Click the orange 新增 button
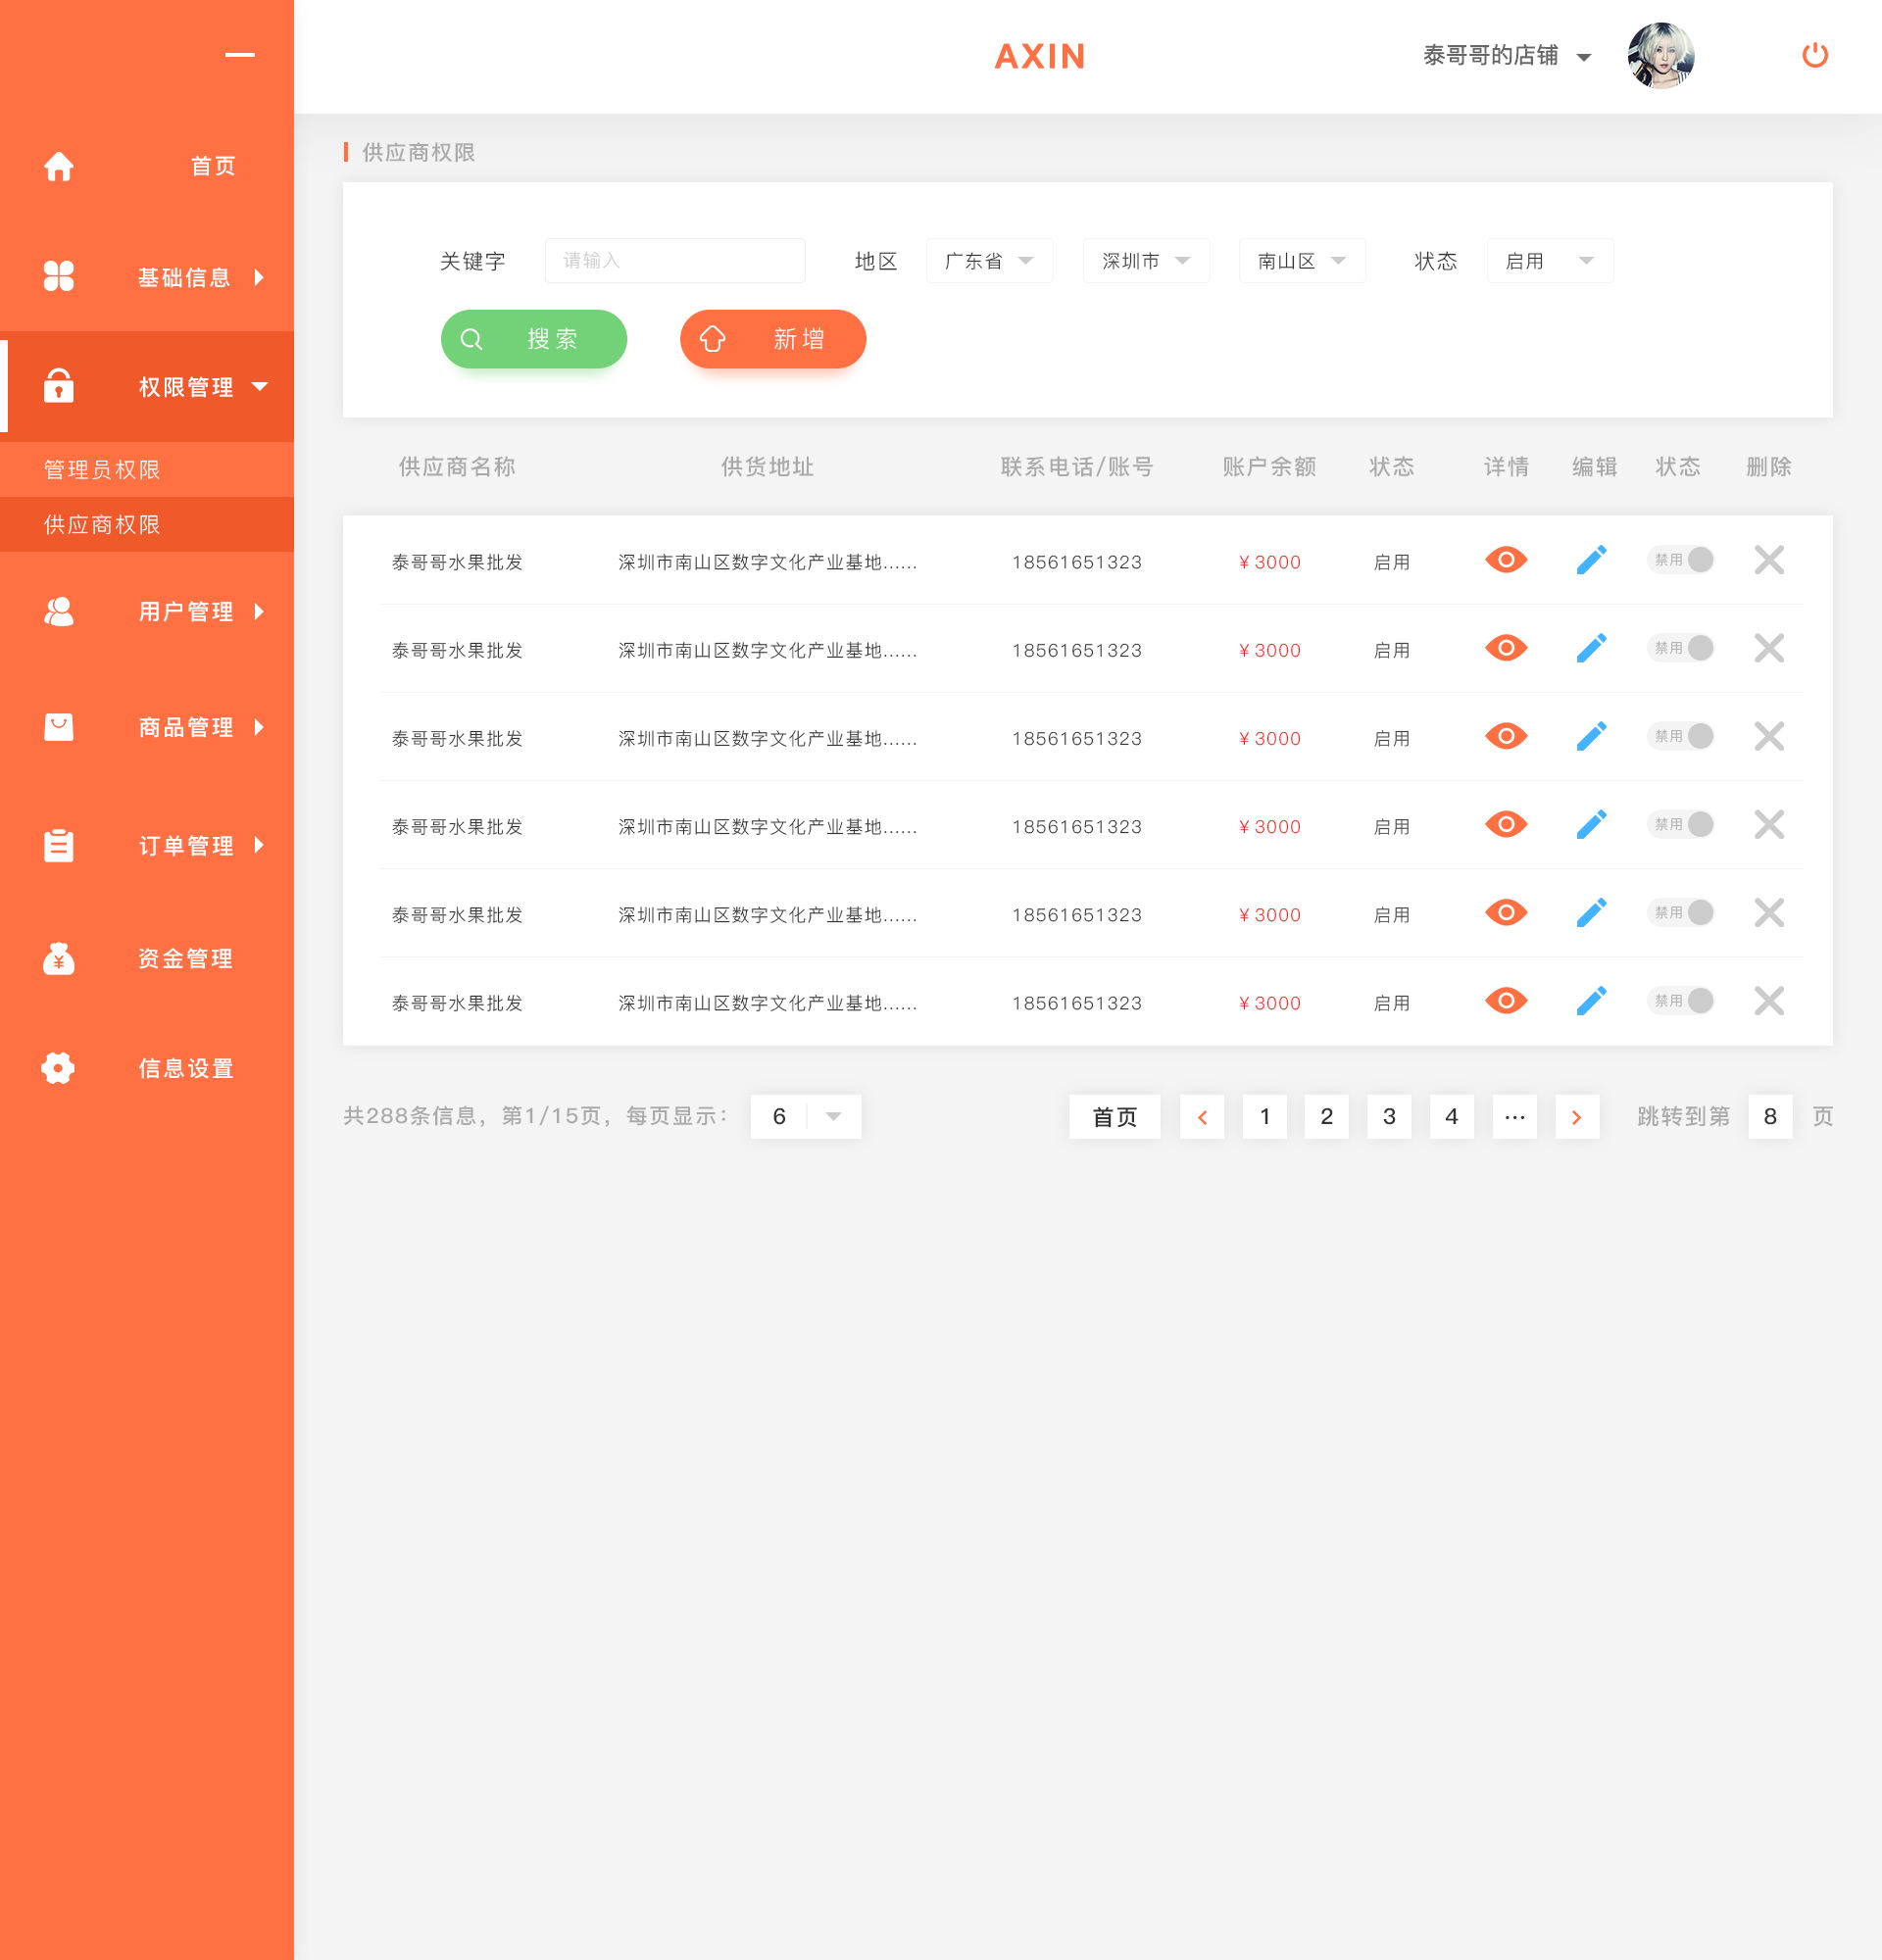This screenshot has width=1882, height=1960. click(773, 339)
